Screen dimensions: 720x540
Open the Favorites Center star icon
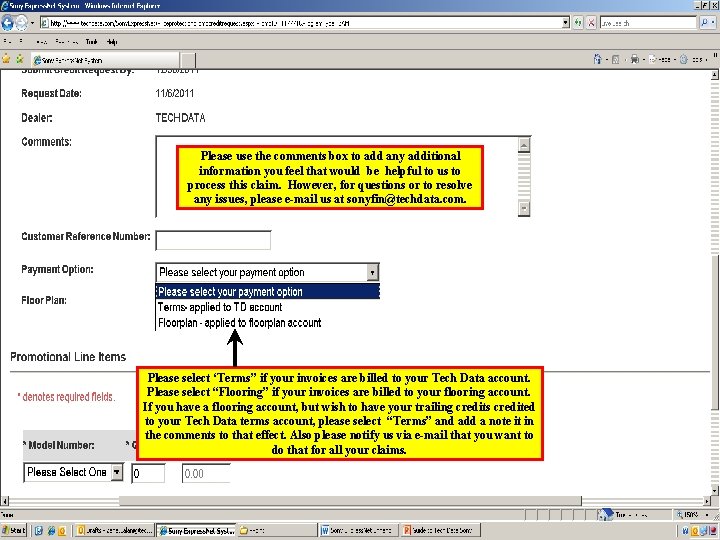click(6, 59)
